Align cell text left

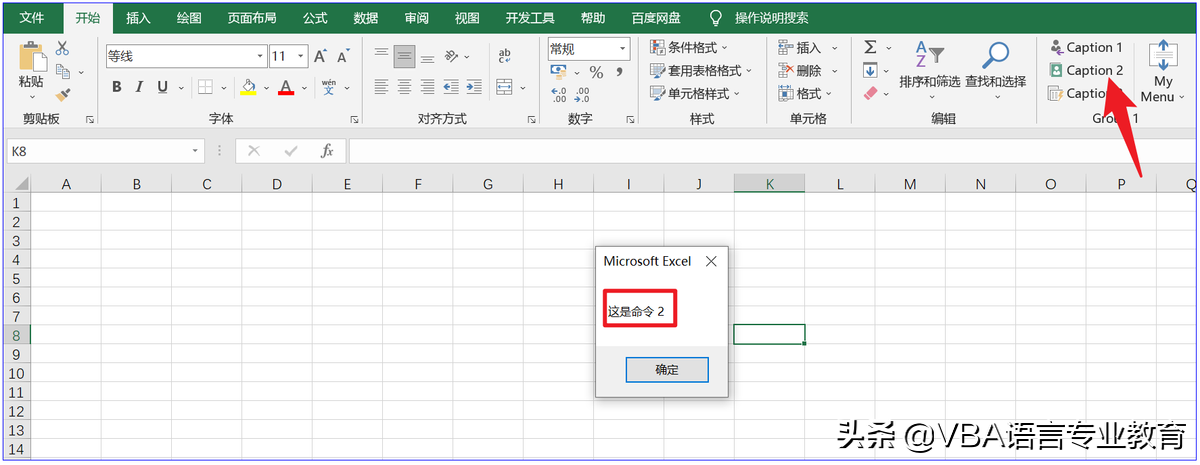[381, 87]
